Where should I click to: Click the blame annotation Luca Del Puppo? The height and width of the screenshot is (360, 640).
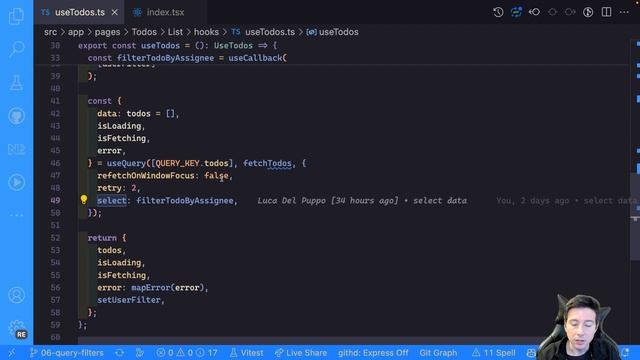click(x=362, y=200)
